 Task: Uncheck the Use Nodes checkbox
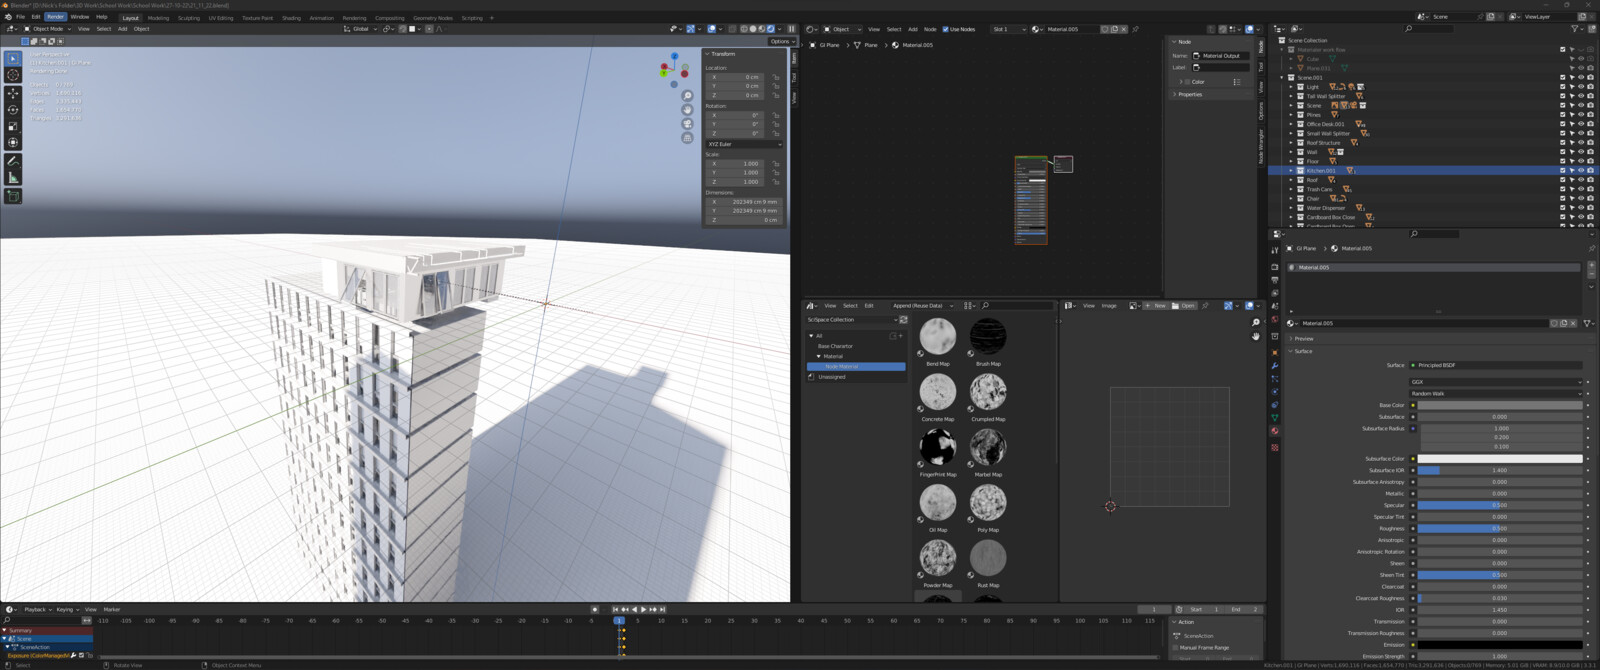pos(945,29)
